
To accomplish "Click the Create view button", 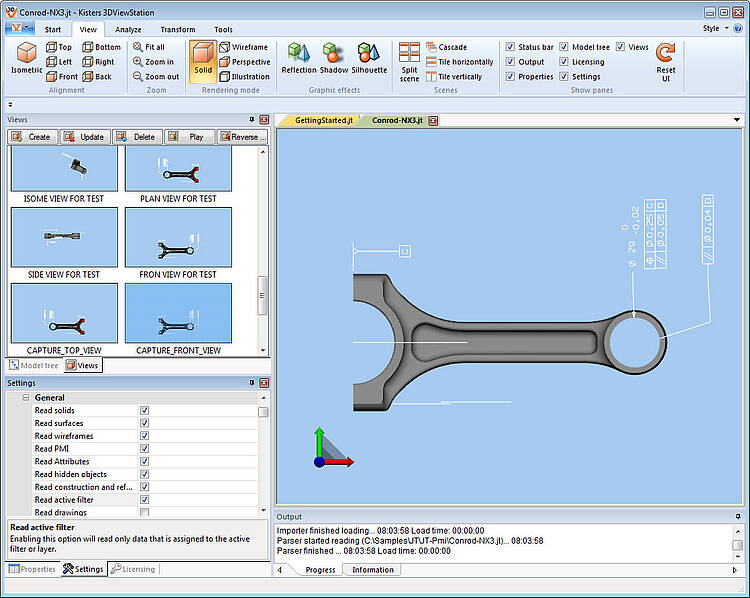I will pyautogui.click(x=32, y=137).
